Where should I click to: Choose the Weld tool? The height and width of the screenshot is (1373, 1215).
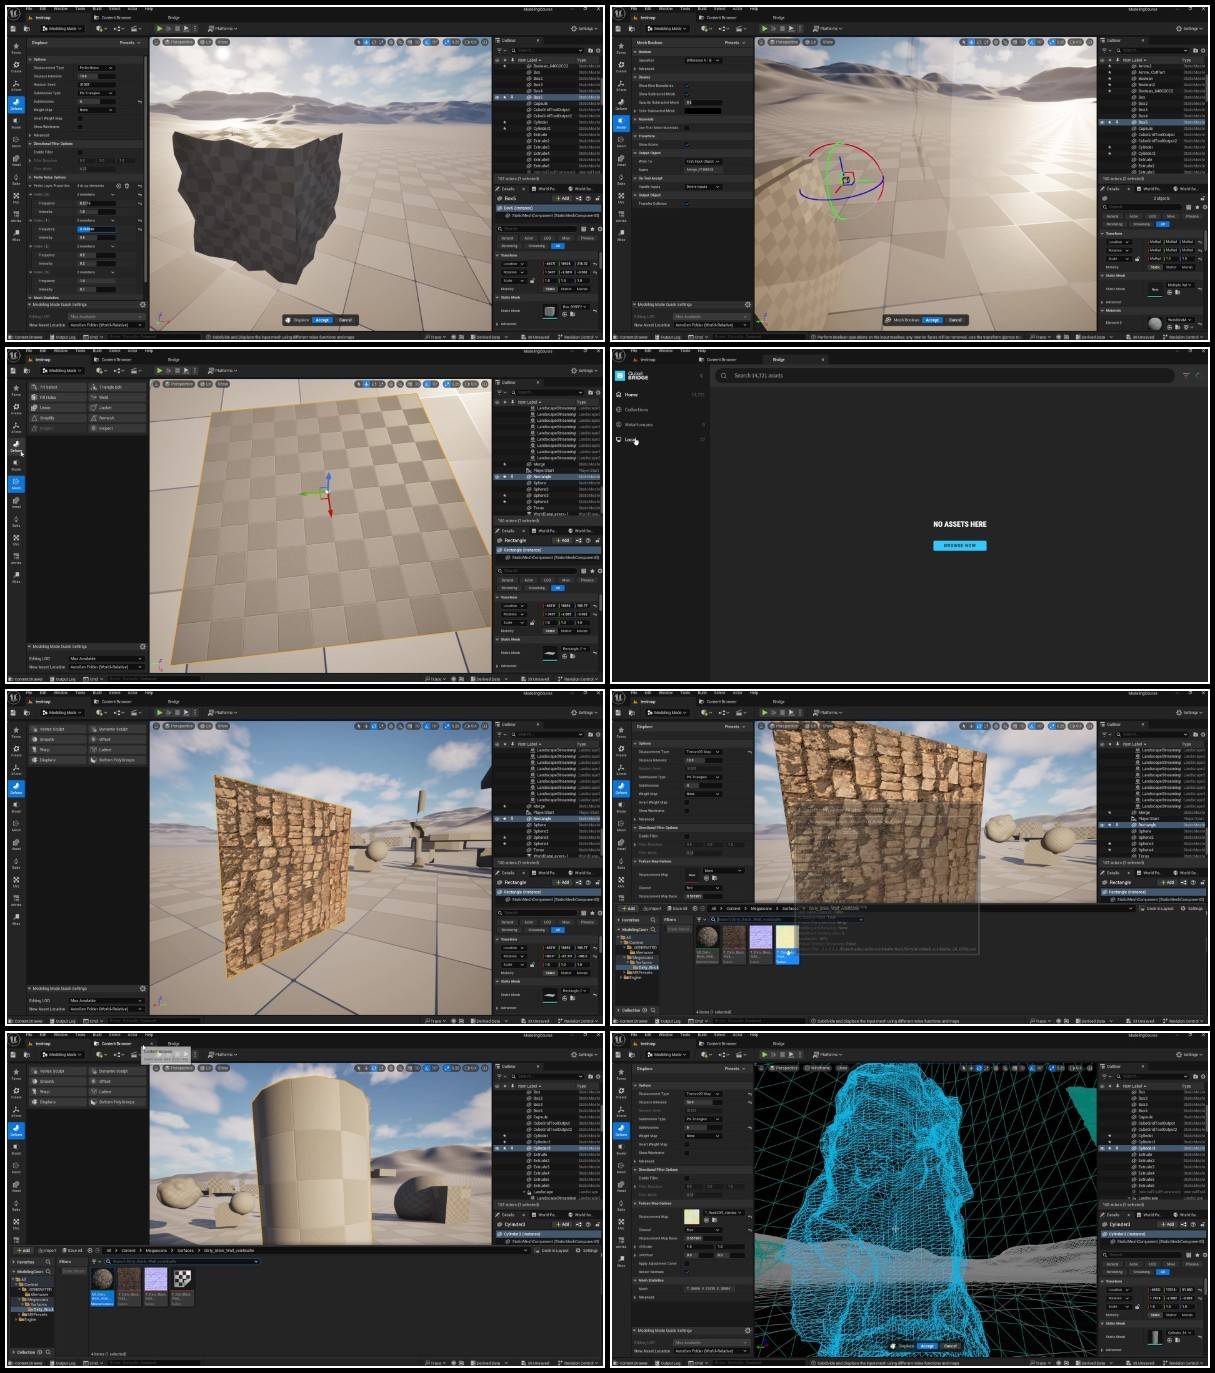point(118,397)
